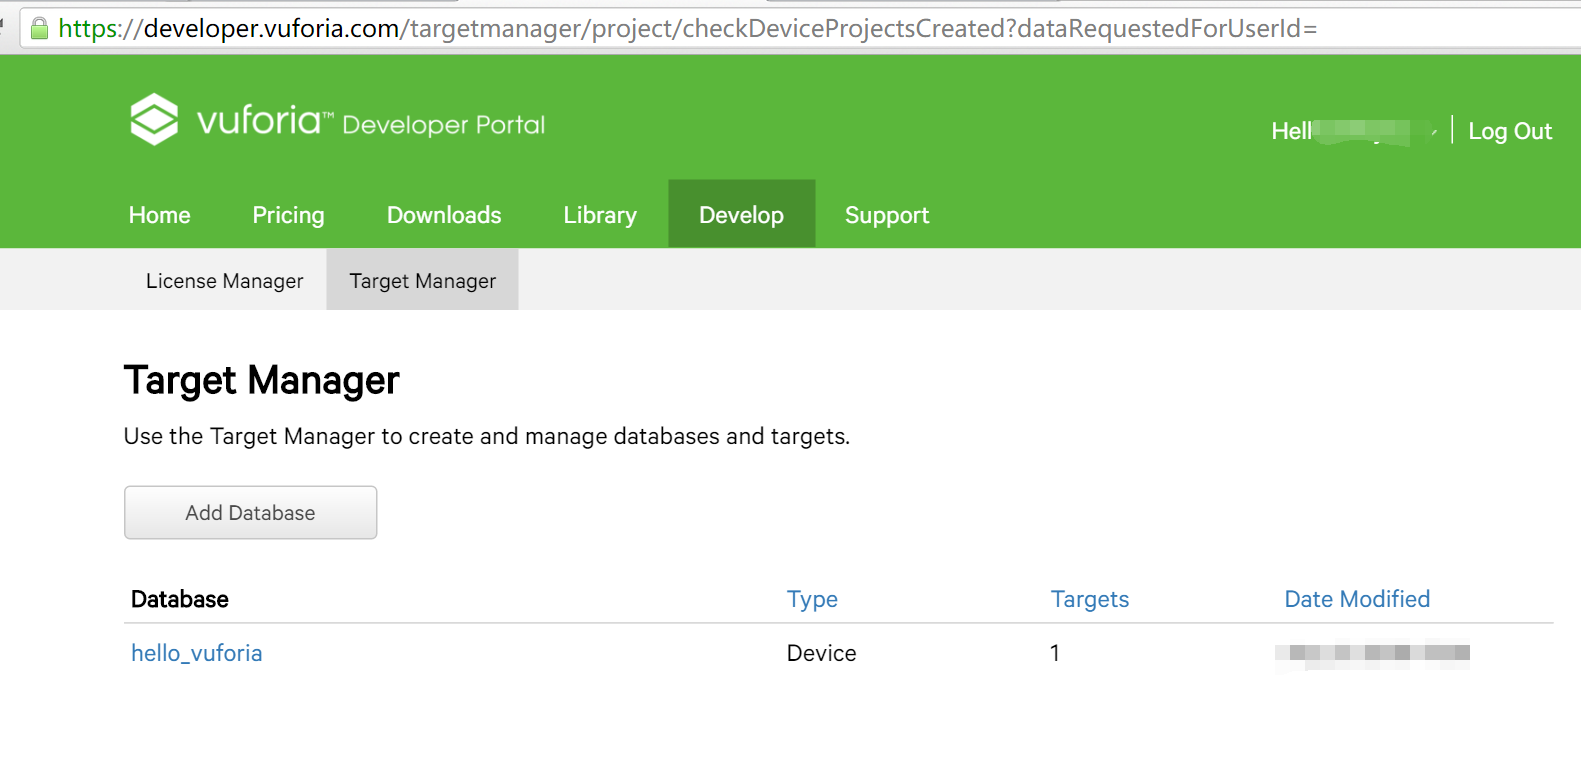Click the Vuforia logo icon

[154, 119]
